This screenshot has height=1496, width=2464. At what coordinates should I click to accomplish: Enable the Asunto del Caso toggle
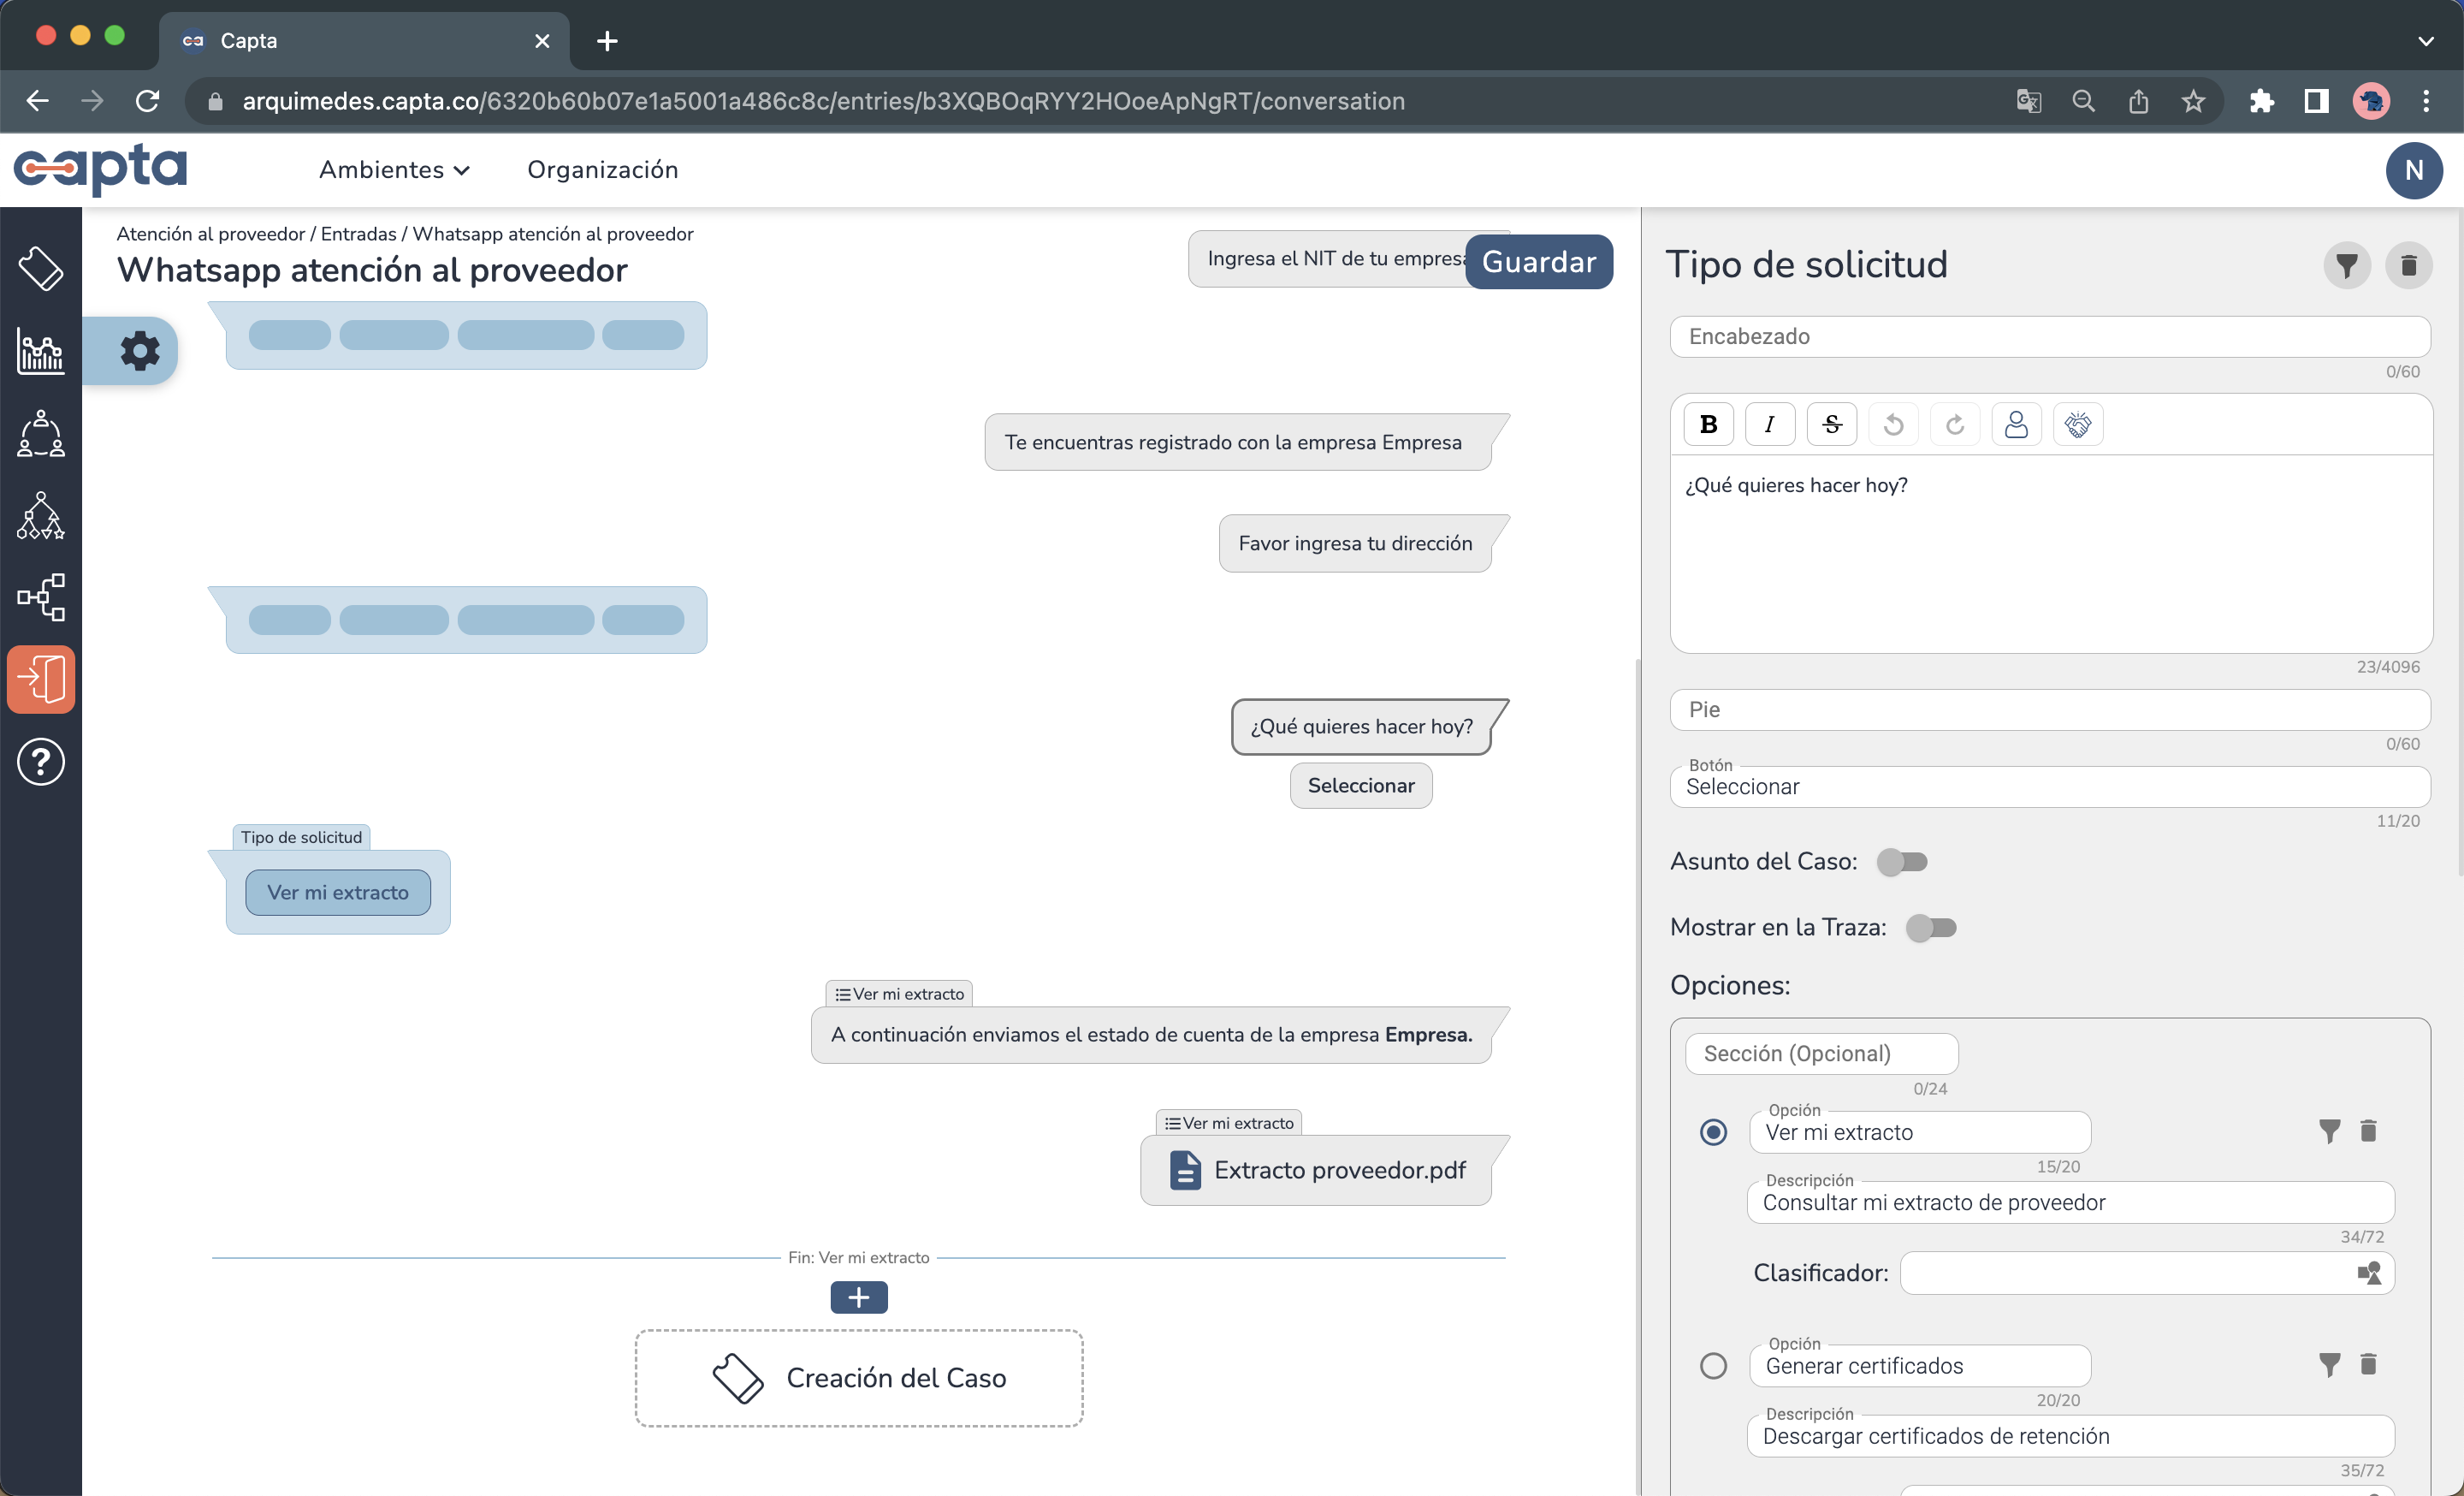tap(1903, 861)
